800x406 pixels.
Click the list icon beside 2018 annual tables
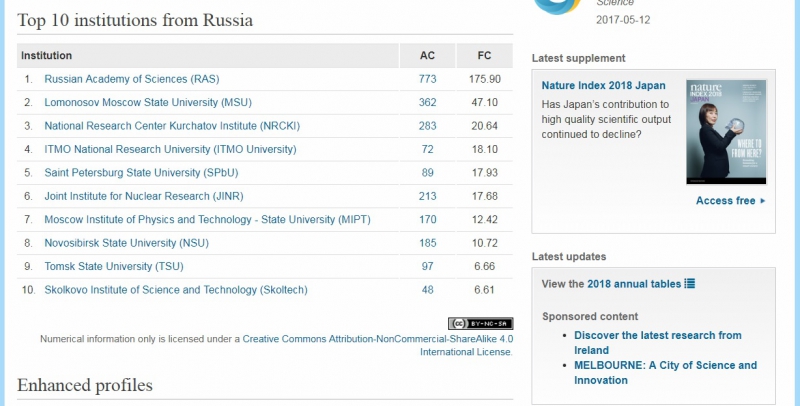tap(690, 284)
